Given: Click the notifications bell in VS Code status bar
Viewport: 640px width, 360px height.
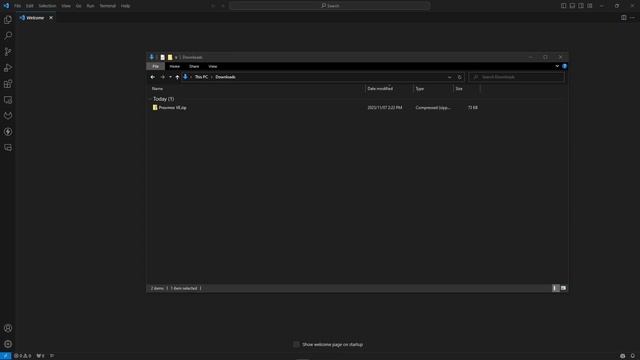Looking at the screenshot, I should coord(633,356).
